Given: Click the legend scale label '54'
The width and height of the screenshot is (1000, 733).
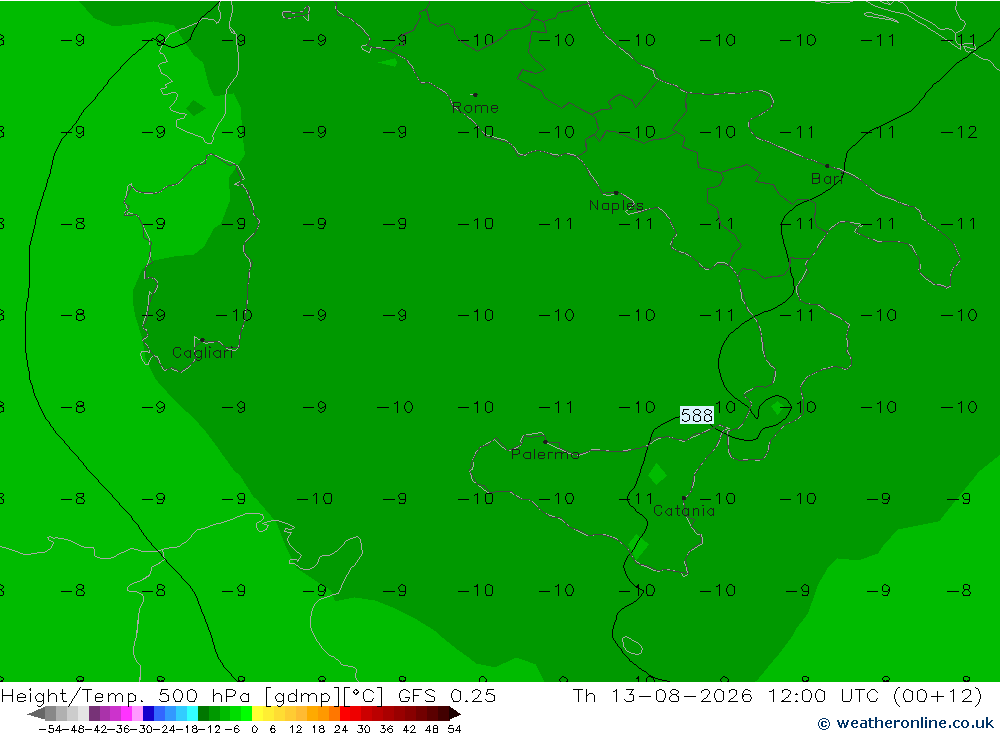Looking at the screenshot, I should coord(454,729).
